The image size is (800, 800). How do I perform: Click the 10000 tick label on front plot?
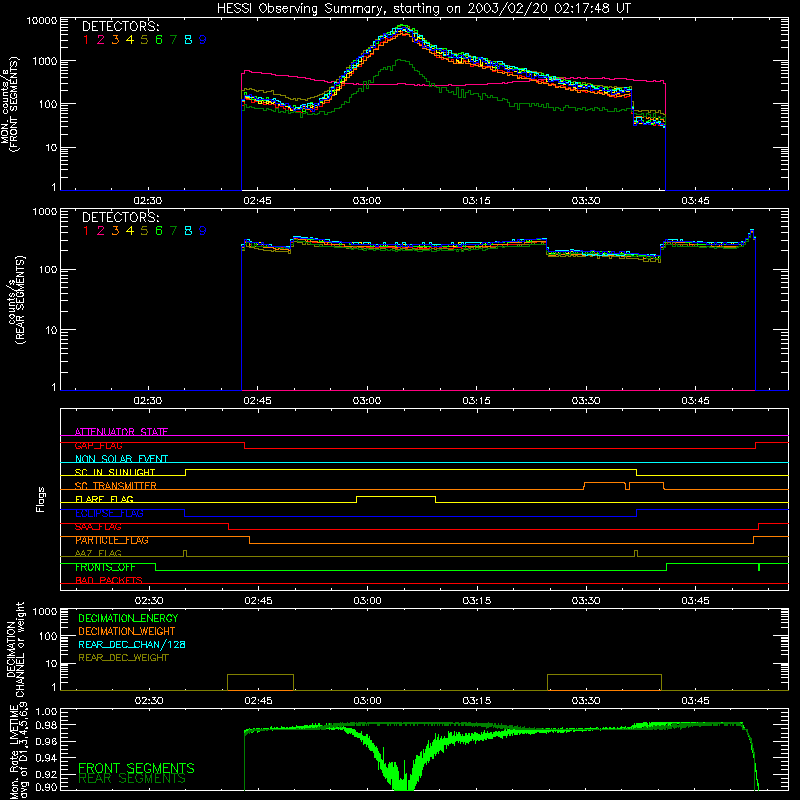(42, 21)
